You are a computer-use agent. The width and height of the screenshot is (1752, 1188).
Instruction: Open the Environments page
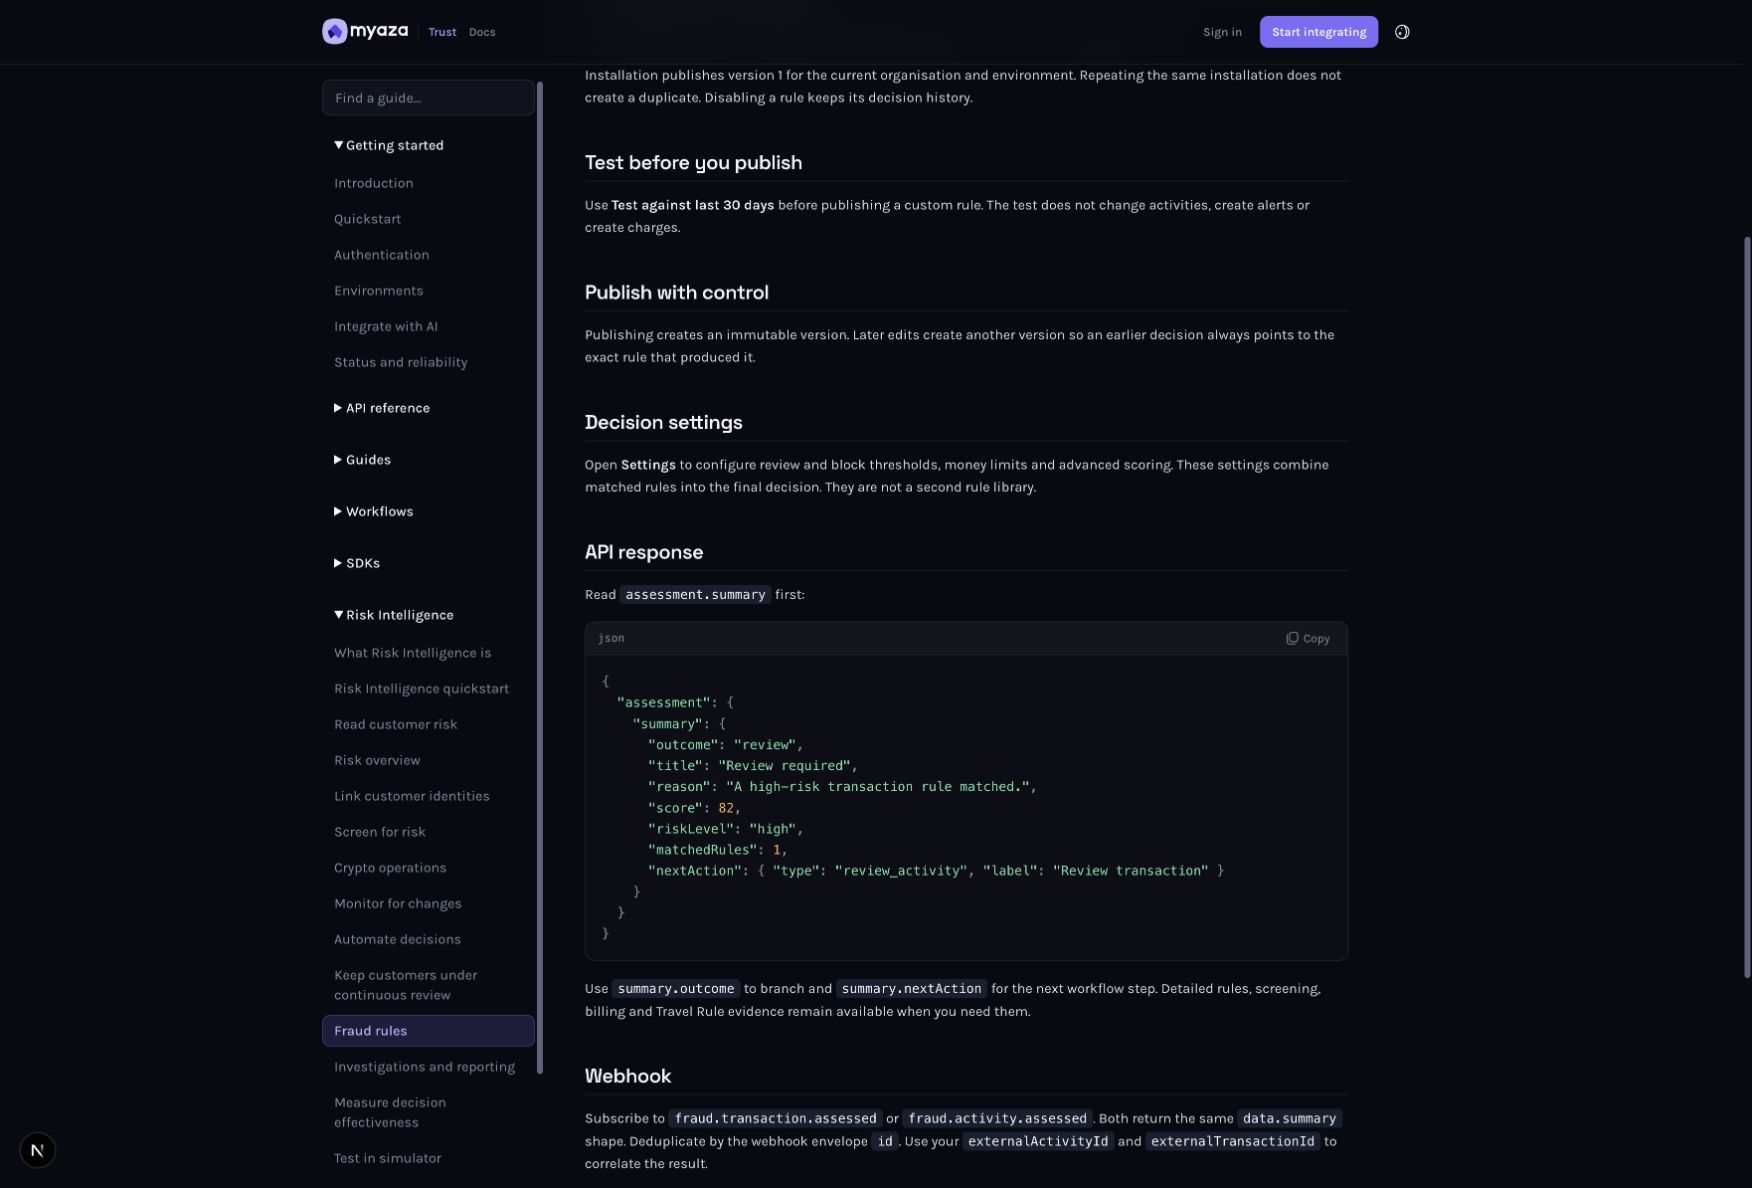click(378, 291)
